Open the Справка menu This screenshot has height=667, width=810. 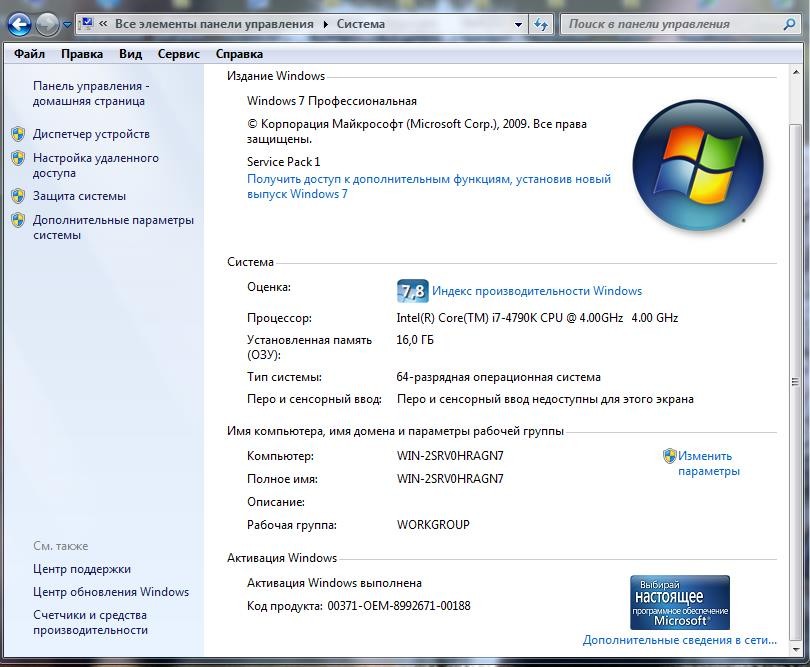(239, 54)
